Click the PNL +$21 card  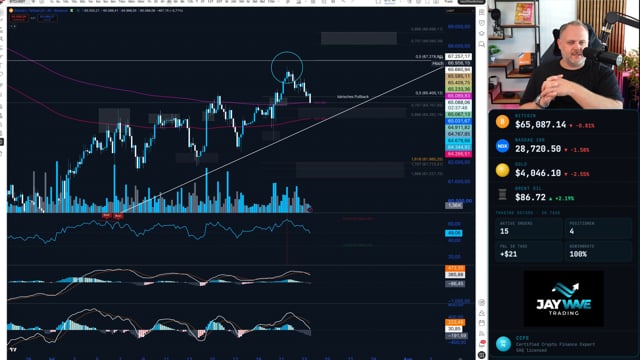coord(529,251)
